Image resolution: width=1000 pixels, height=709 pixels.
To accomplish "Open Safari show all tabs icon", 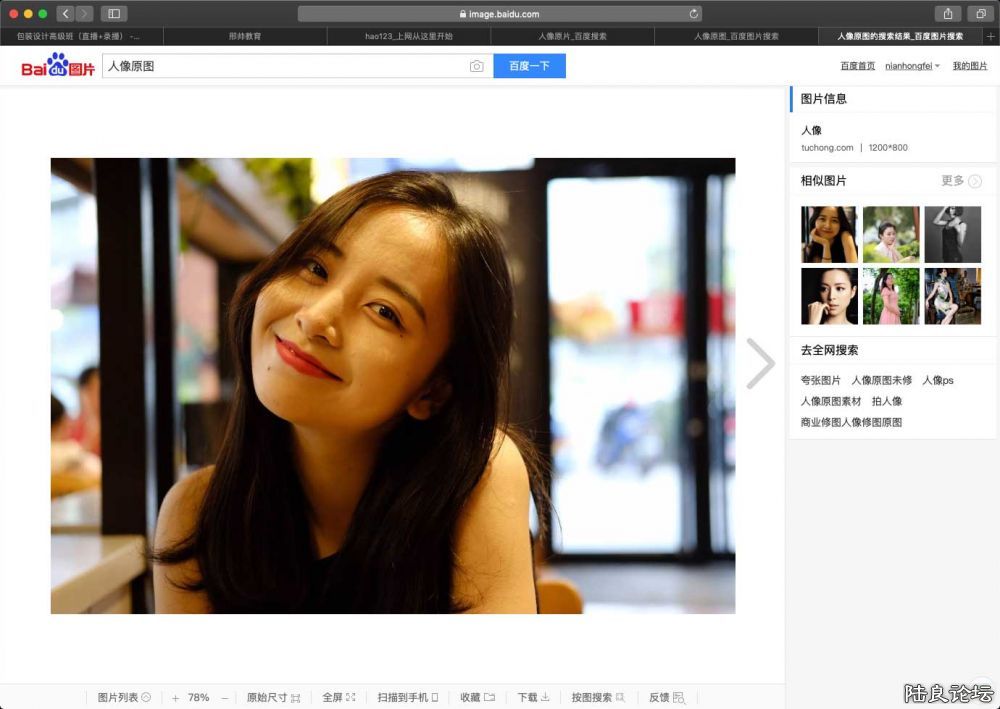I will click(980, 14).
